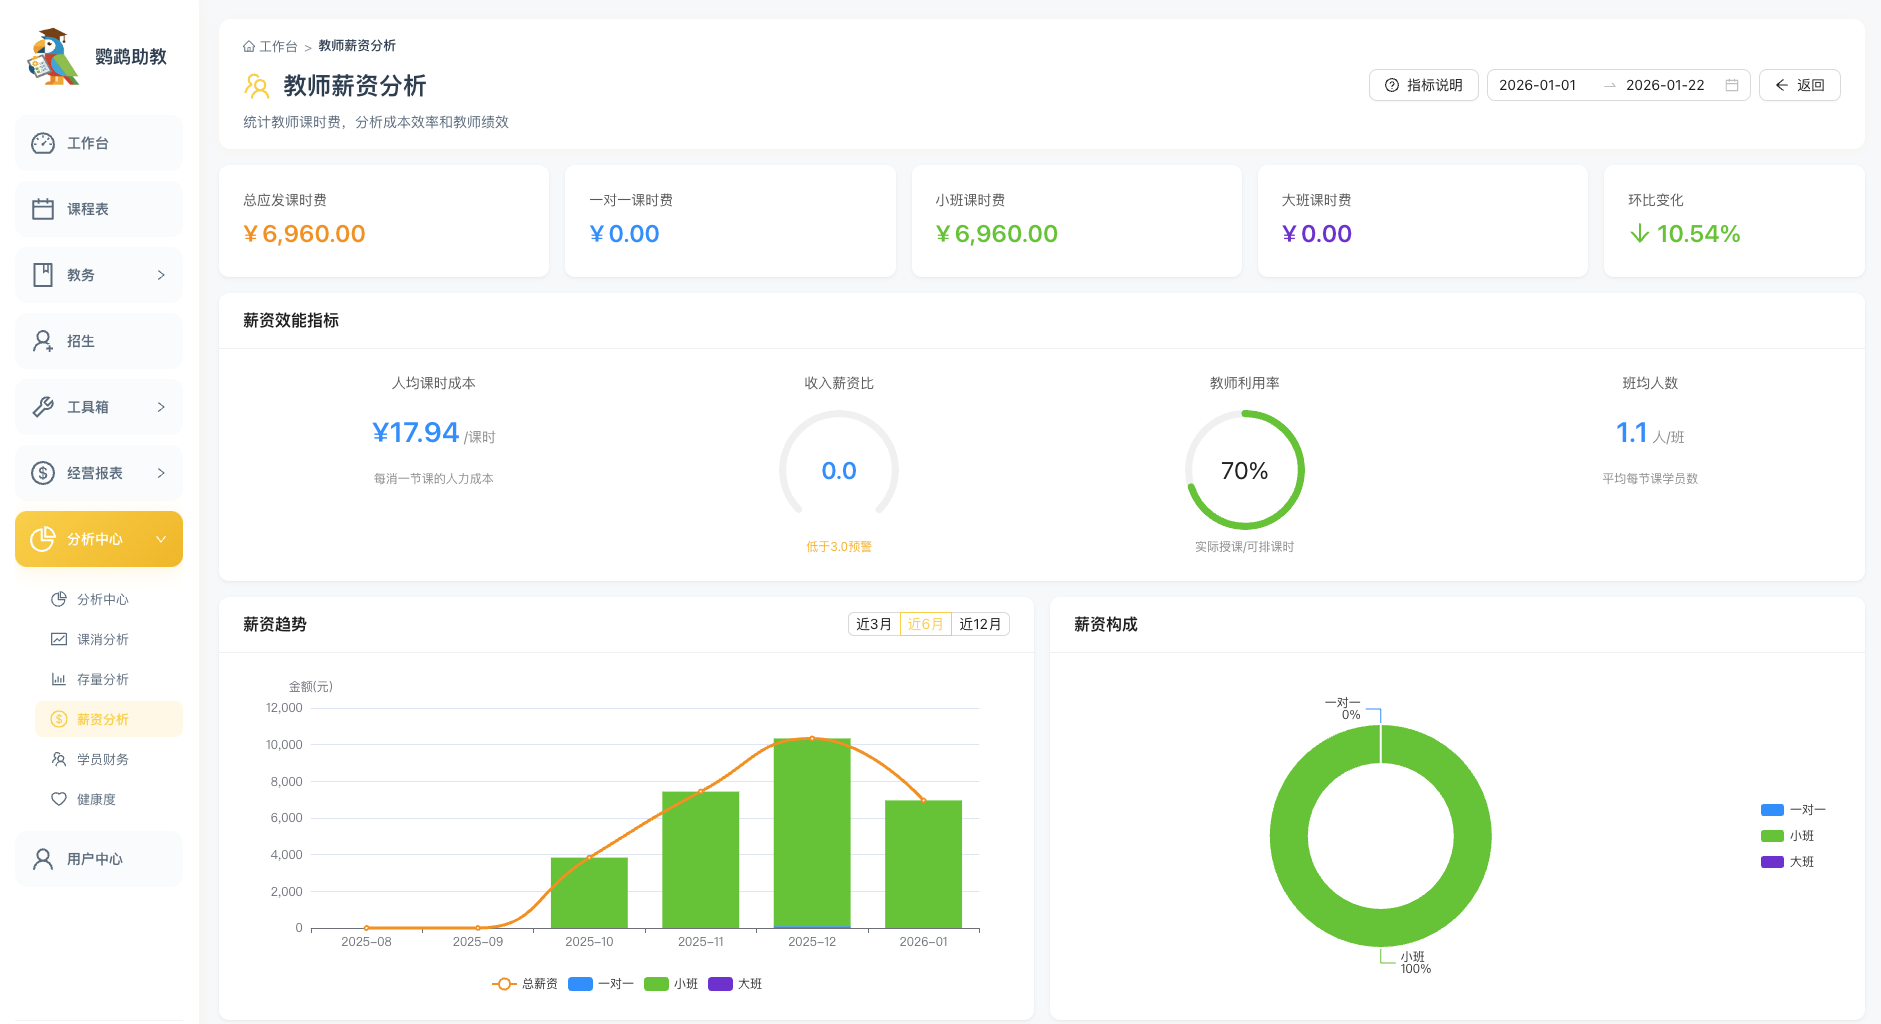The height and width of the screenshot is (1024, 1881).
Task: Click the 工具箱 wrench icon
Action: point(43,407)
